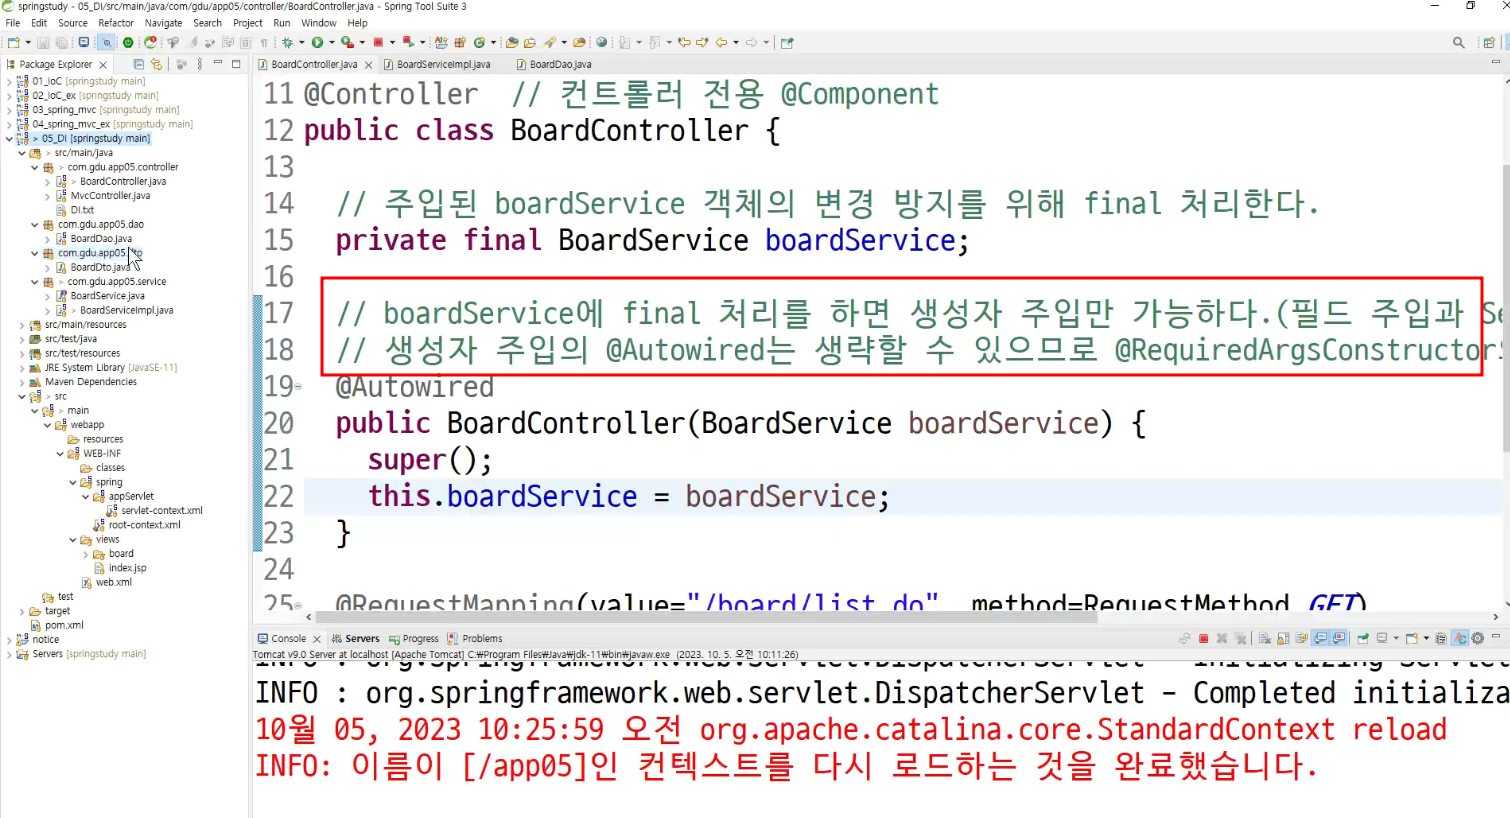This screenshot has height=818, width=1510.
Task: Click the Forward navigation arrow icon
Action: [x=751, y=42]
